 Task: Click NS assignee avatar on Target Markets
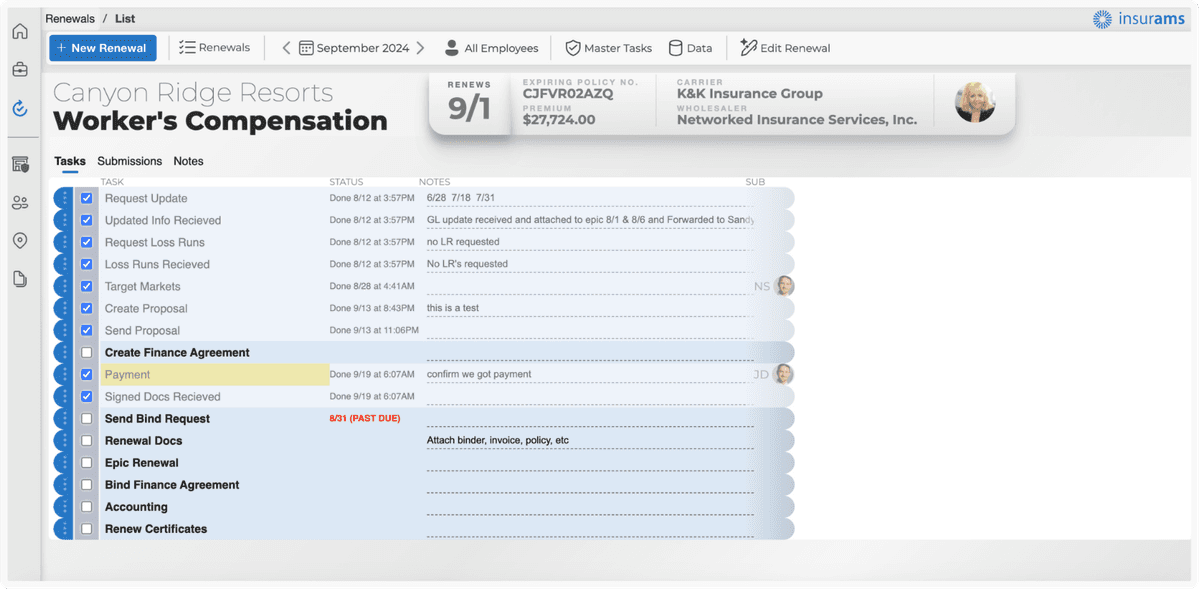pyautogui.click(x=785, y=286)
